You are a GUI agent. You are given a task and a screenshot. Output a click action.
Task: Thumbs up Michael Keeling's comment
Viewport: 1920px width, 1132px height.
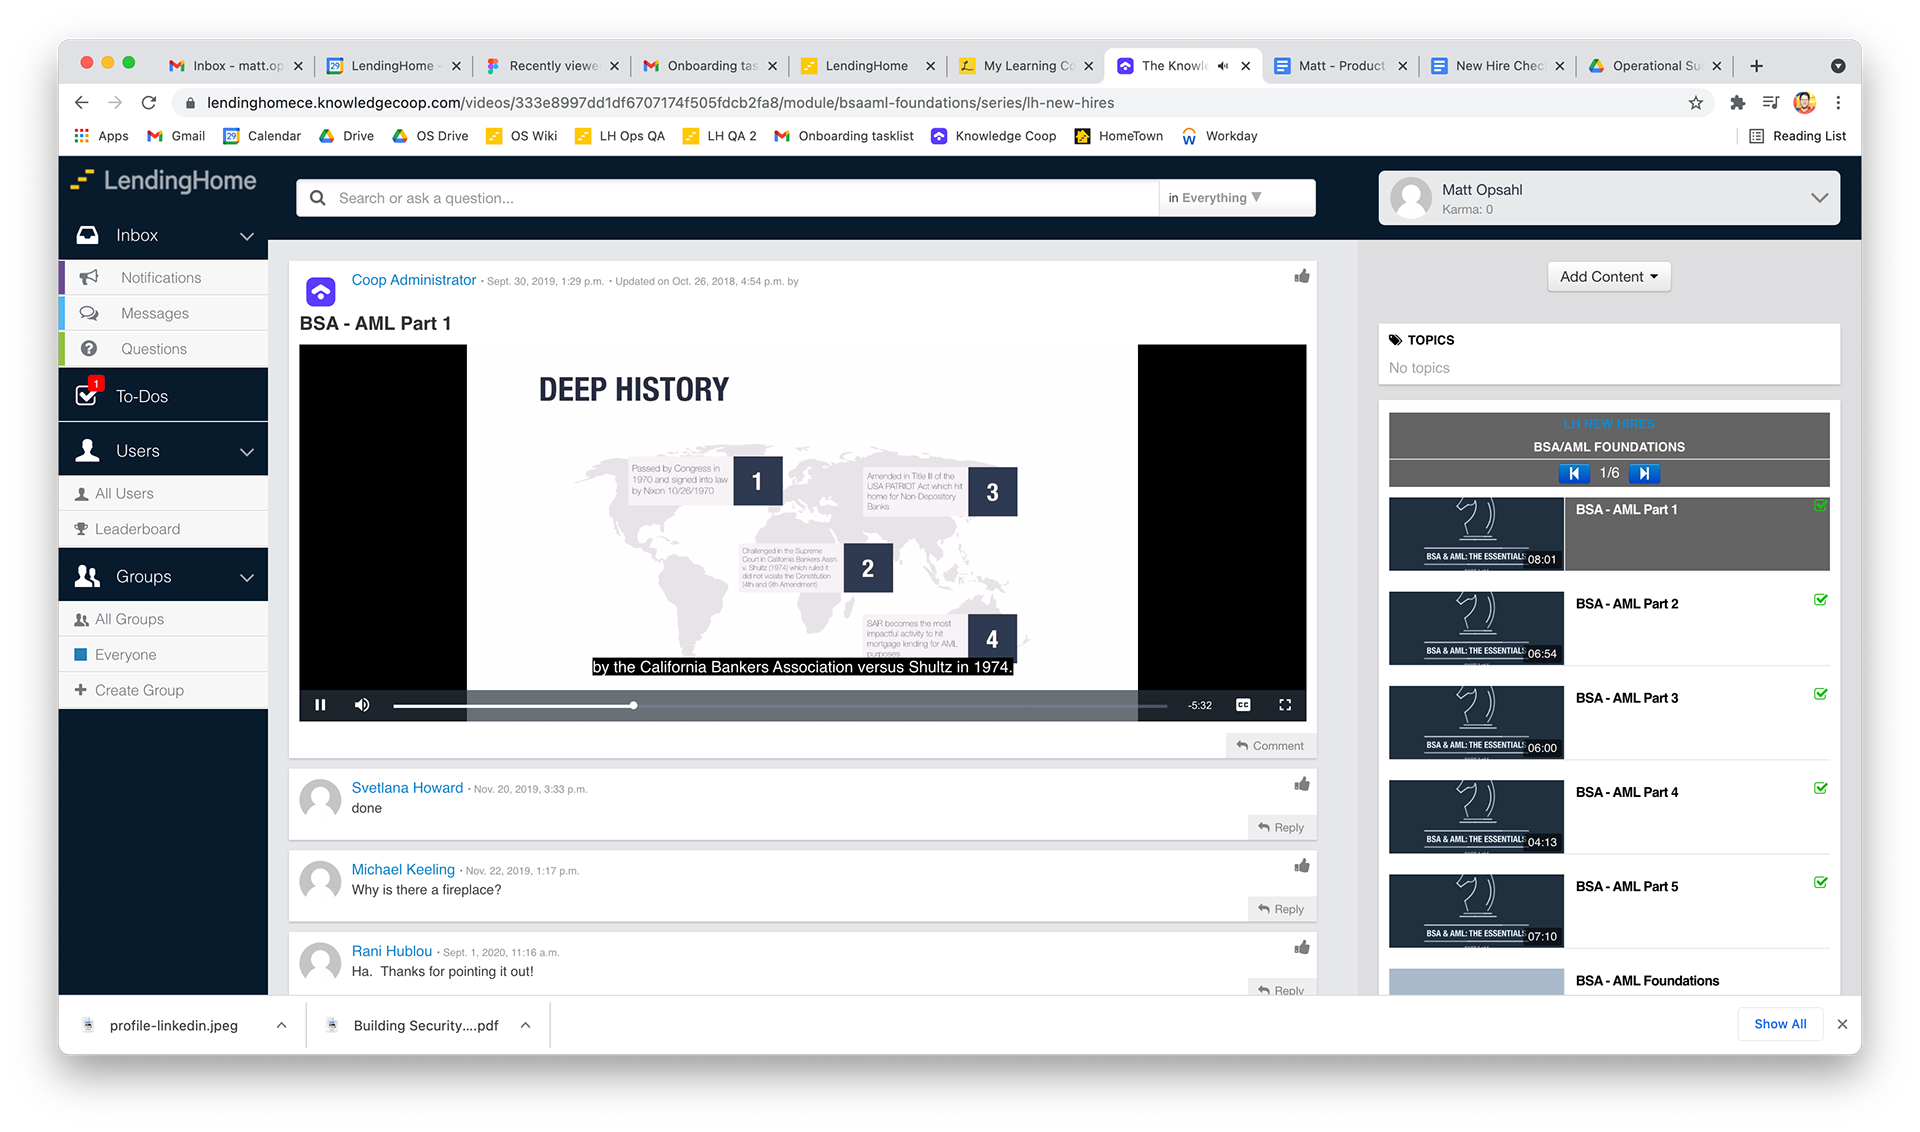pos(1301,866)
